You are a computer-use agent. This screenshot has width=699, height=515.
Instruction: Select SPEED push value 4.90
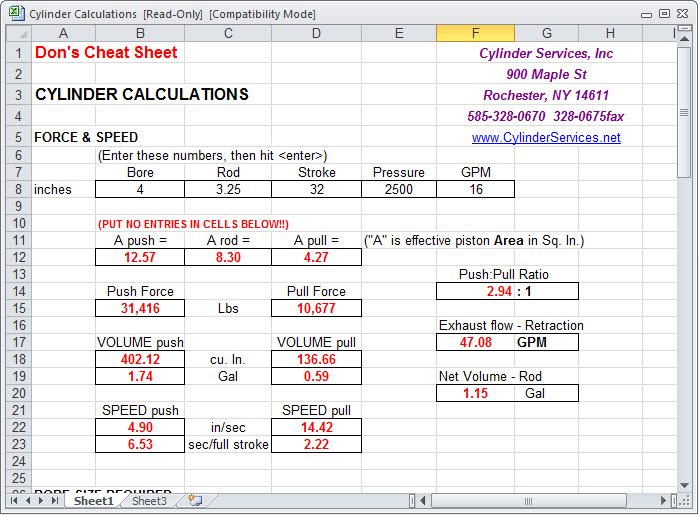[x=140, y=427]
